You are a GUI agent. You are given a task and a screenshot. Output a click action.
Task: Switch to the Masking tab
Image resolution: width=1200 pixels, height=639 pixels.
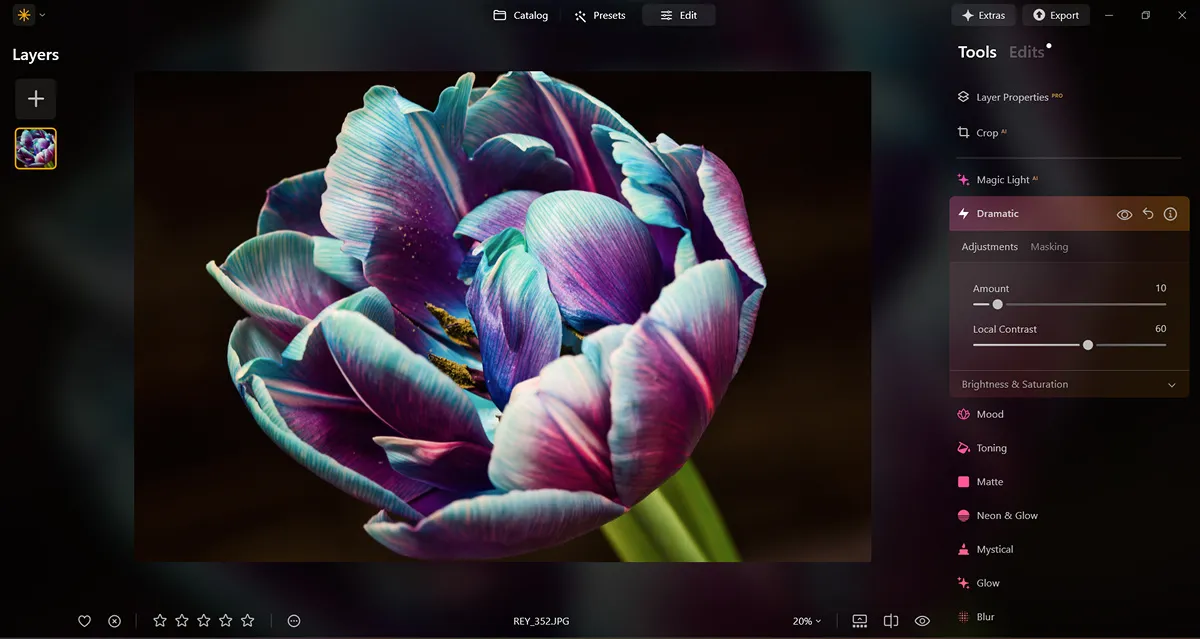pos(1049,247)
